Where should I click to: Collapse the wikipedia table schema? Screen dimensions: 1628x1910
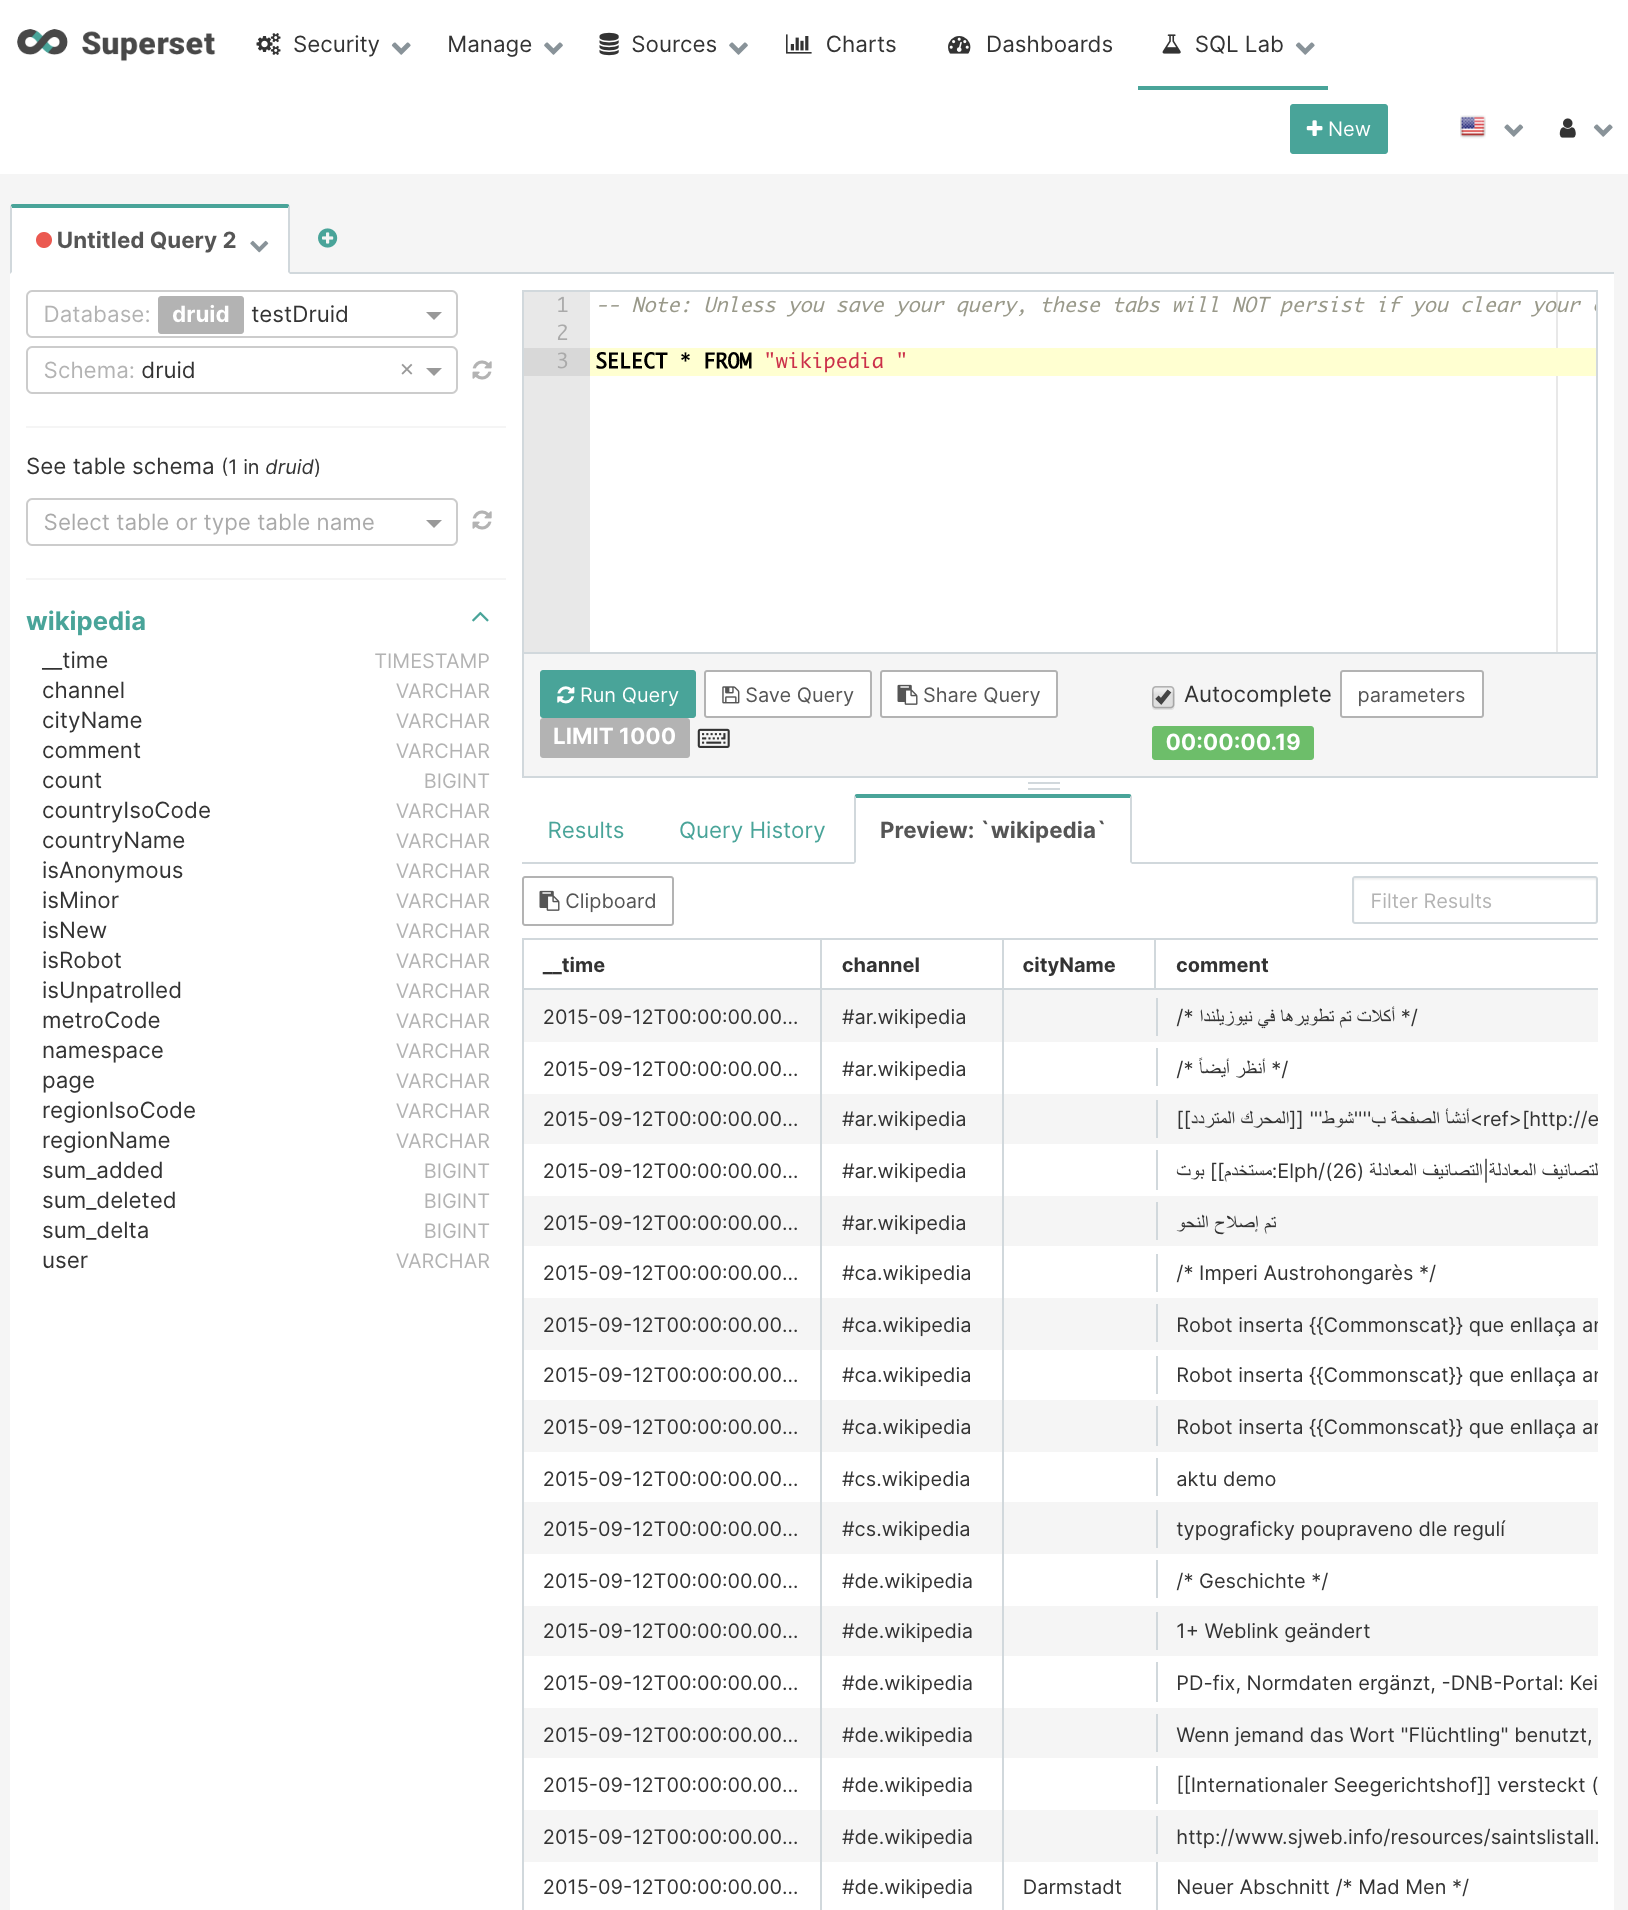(480, 617)
